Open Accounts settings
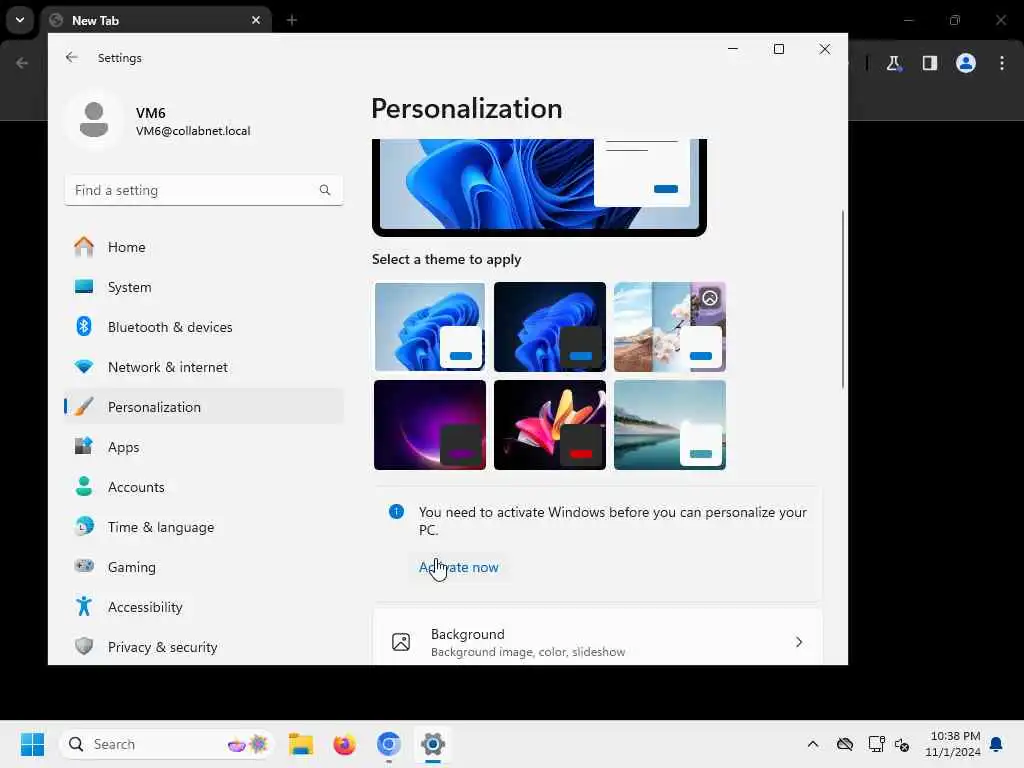The image size is (1024, 768). [204, 487]
